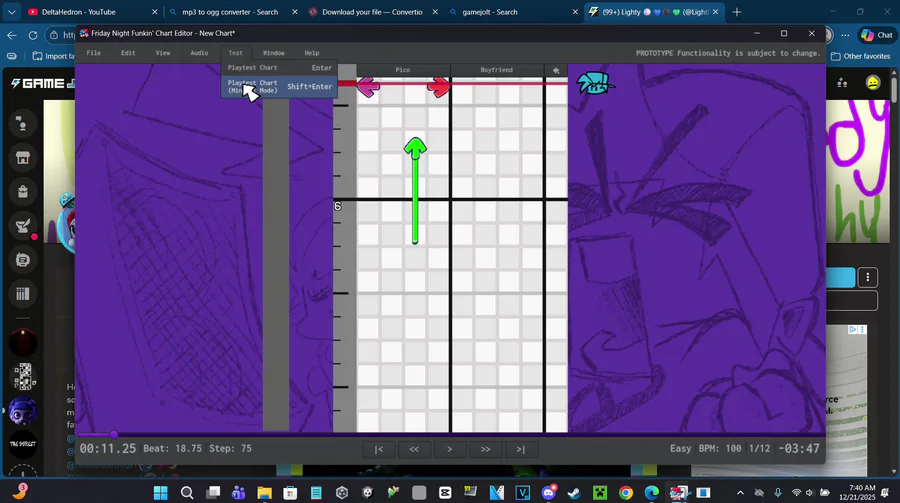Switch to mp3 to ogg converter tab

tap(230, 12)
